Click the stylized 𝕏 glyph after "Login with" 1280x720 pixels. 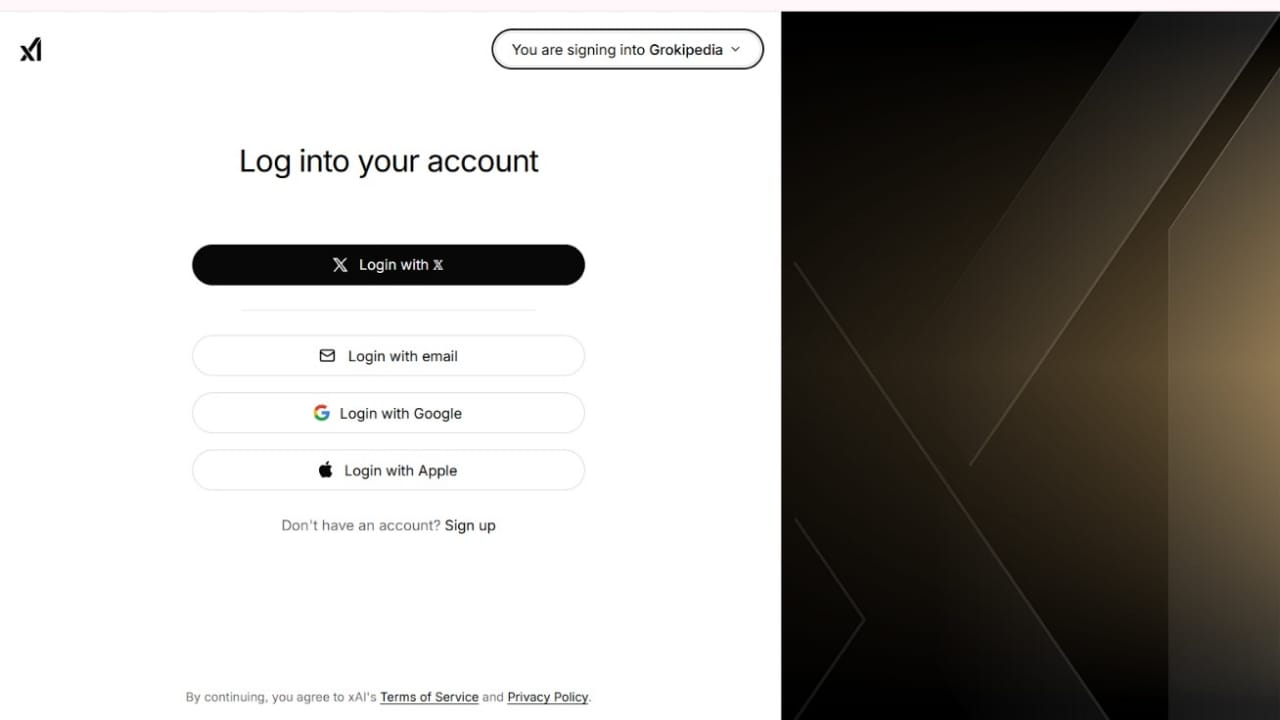[438, 265]
